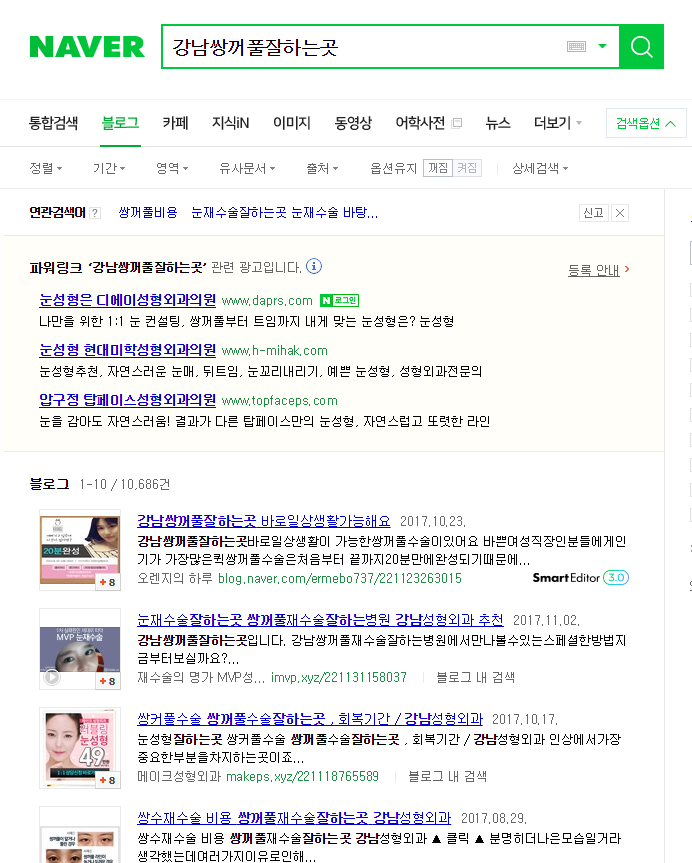Click the 눈성형 49 thumbnail

point(80,748)
